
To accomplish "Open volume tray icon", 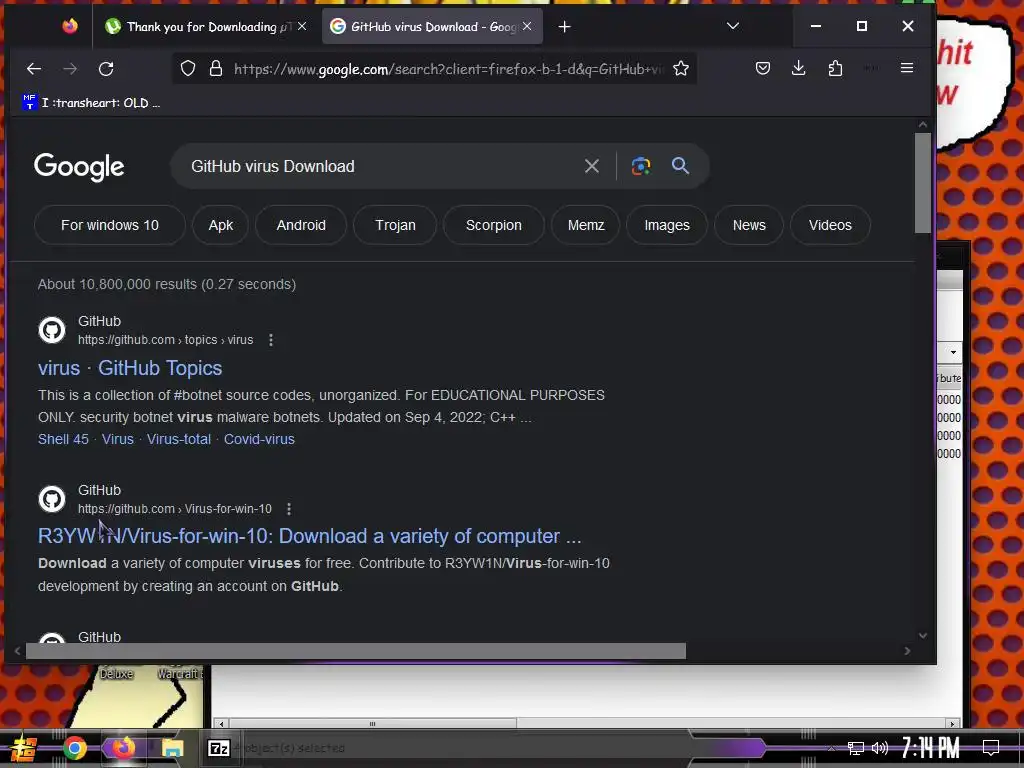I will pos(880,748).
